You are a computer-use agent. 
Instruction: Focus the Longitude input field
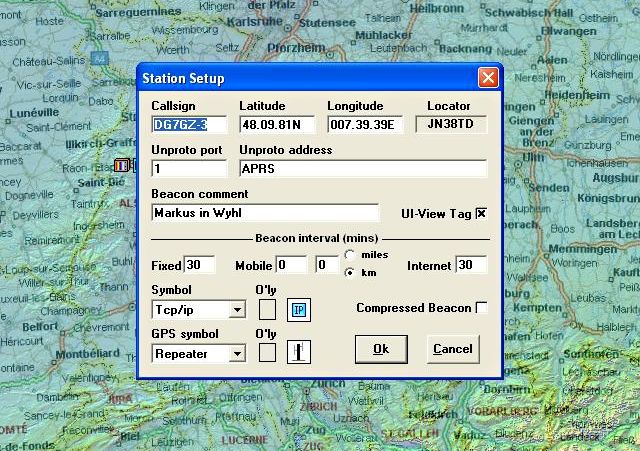pyautogui.click(x=365, y=125)
